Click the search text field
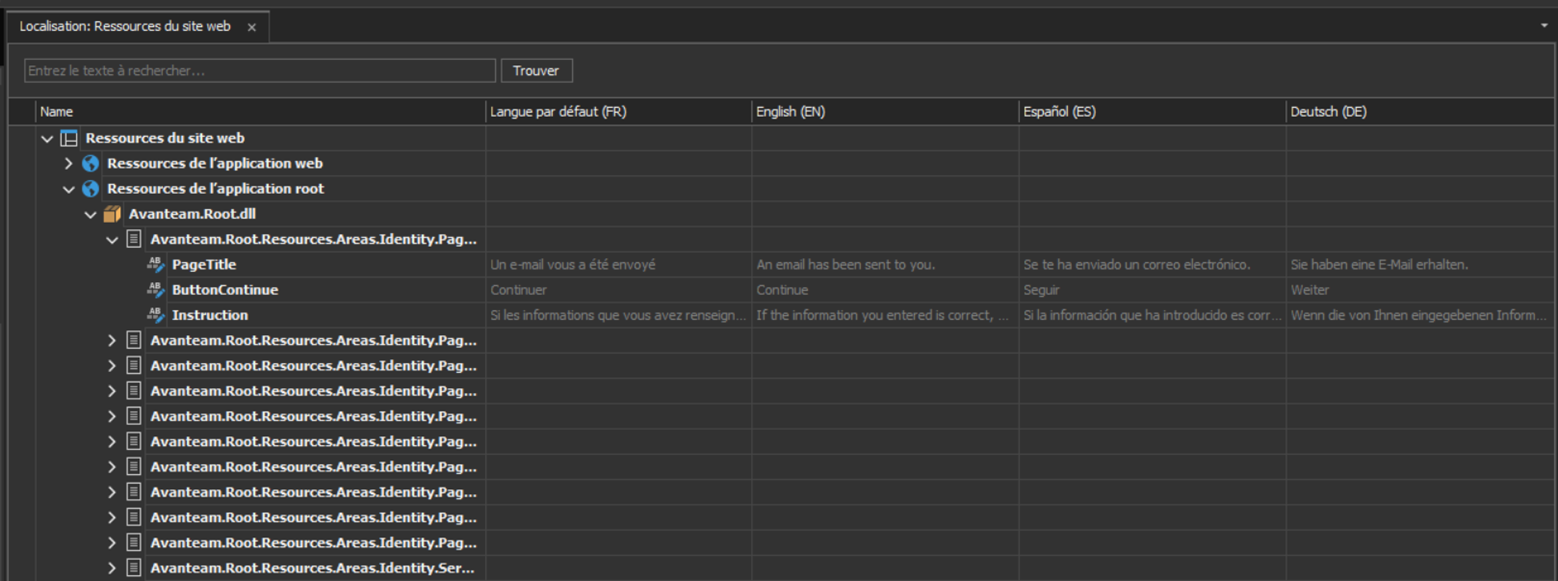The width and height of the screenshot is (1558, 581). (260, 71)
